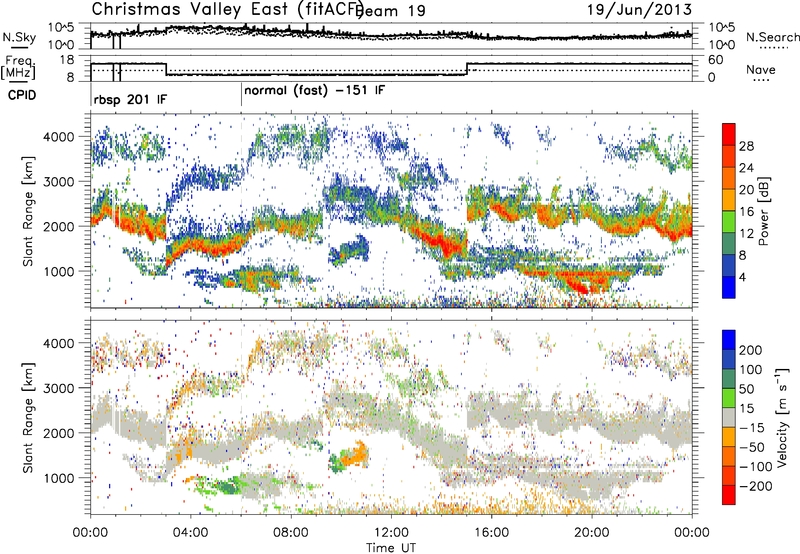Pick the light green 12-16 dB power swatch

(x=729, y=222)
